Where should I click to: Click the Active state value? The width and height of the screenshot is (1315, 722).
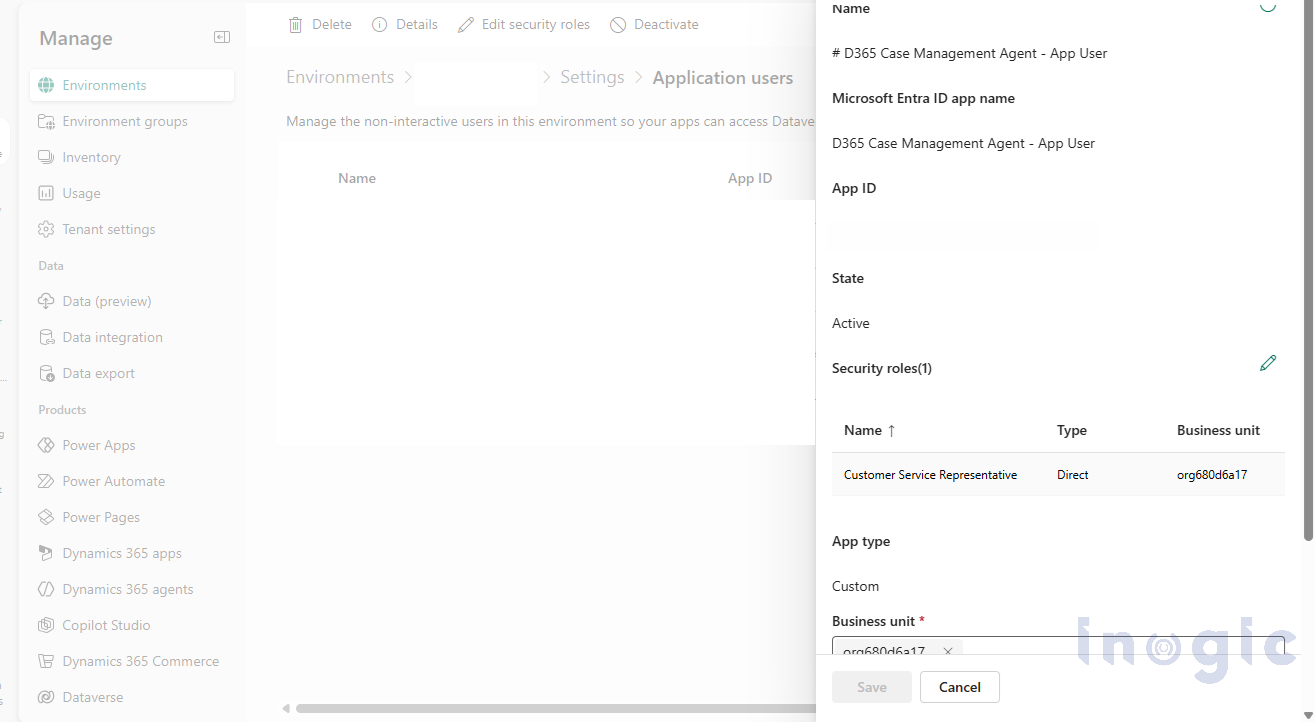(851, 323)
